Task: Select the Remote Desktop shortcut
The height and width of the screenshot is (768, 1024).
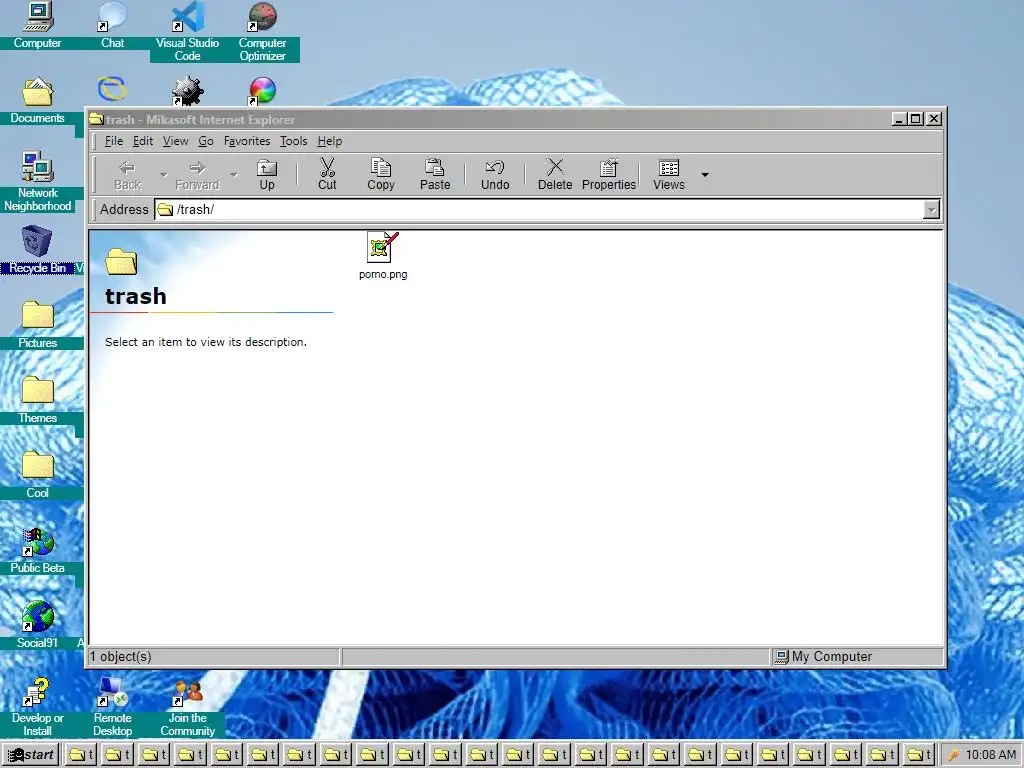Action: (112, 707)
